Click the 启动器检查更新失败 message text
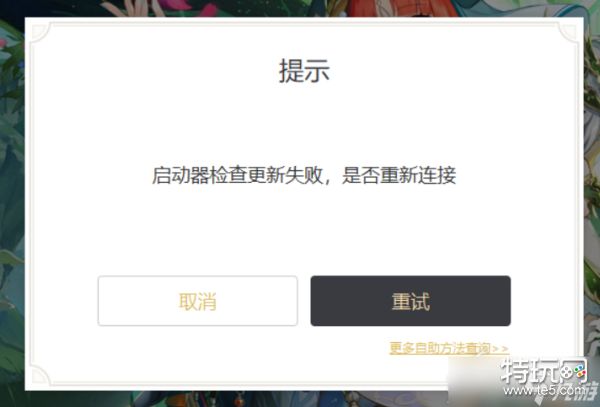The image size is (600, 407). (237, 176)
